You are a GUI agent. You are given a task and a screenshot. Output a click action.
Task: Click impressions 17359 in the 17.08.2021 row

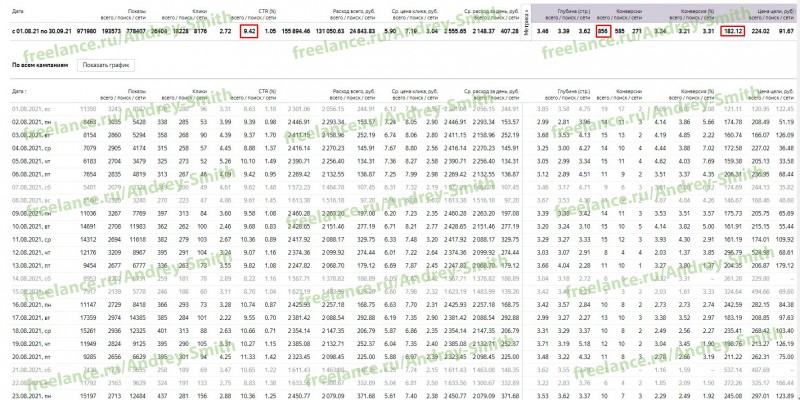click(88, 320)
